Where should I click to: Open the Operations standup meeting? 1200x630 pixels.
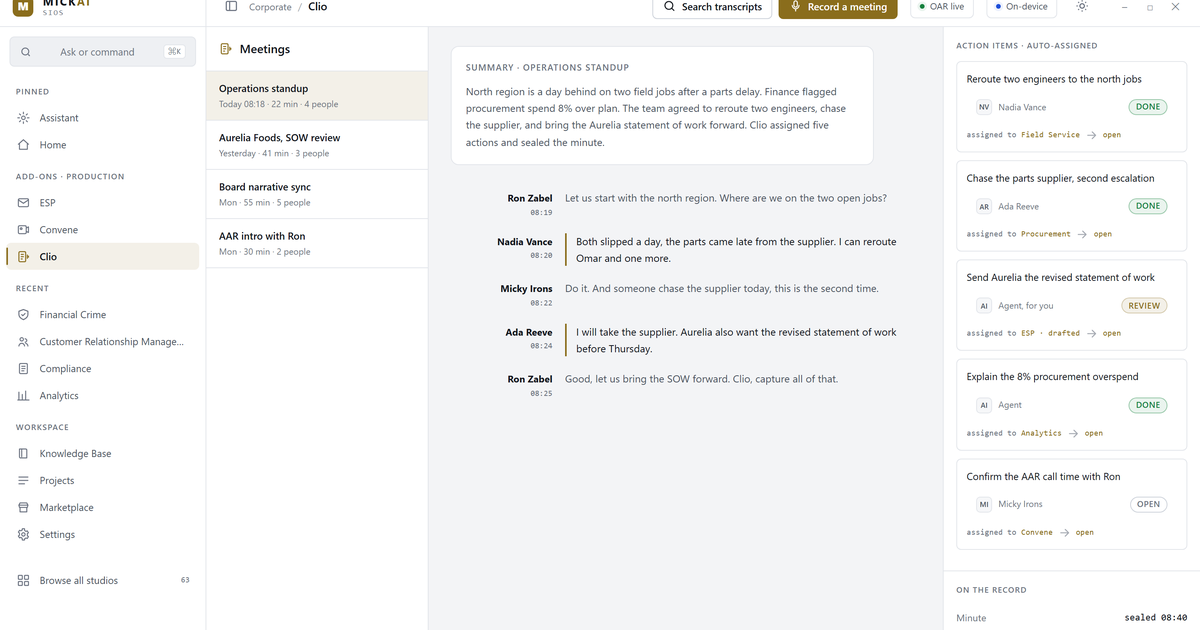click(317, 96)
